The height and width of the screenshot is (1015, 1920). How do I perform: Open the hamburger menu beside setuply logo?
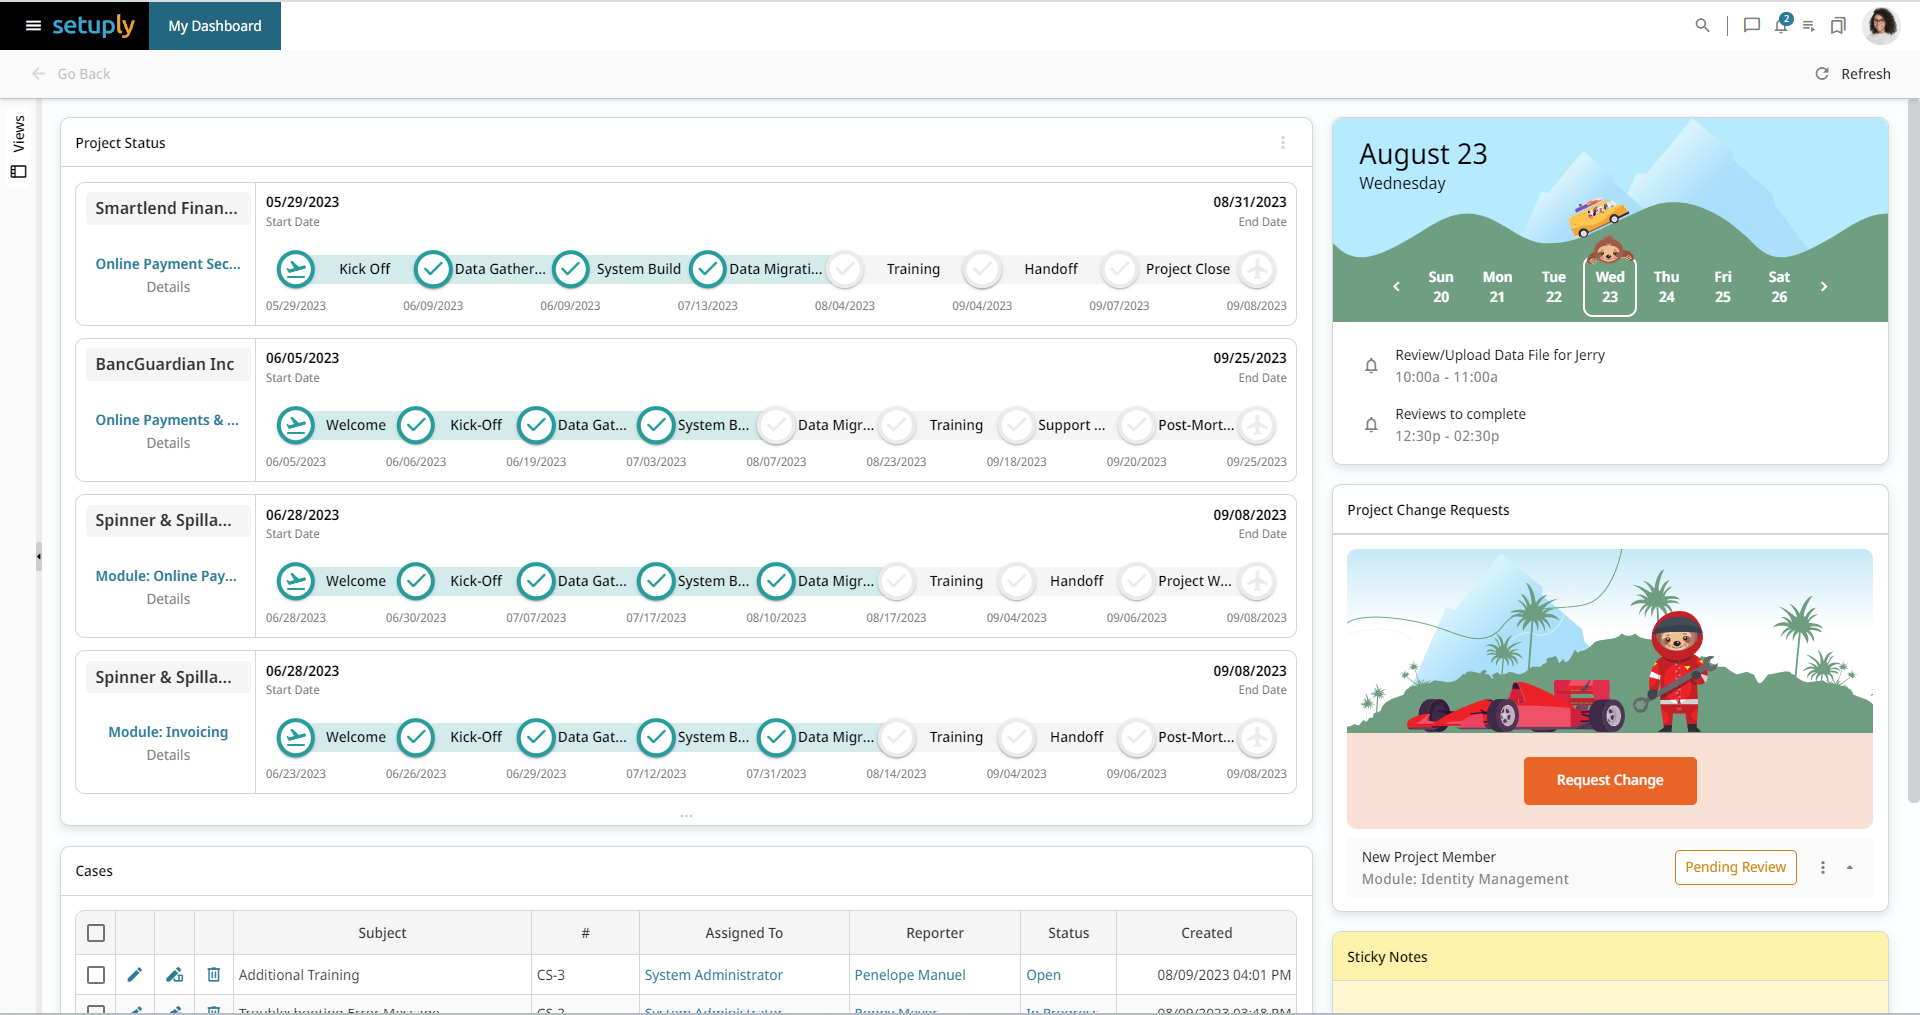(33, 26)
